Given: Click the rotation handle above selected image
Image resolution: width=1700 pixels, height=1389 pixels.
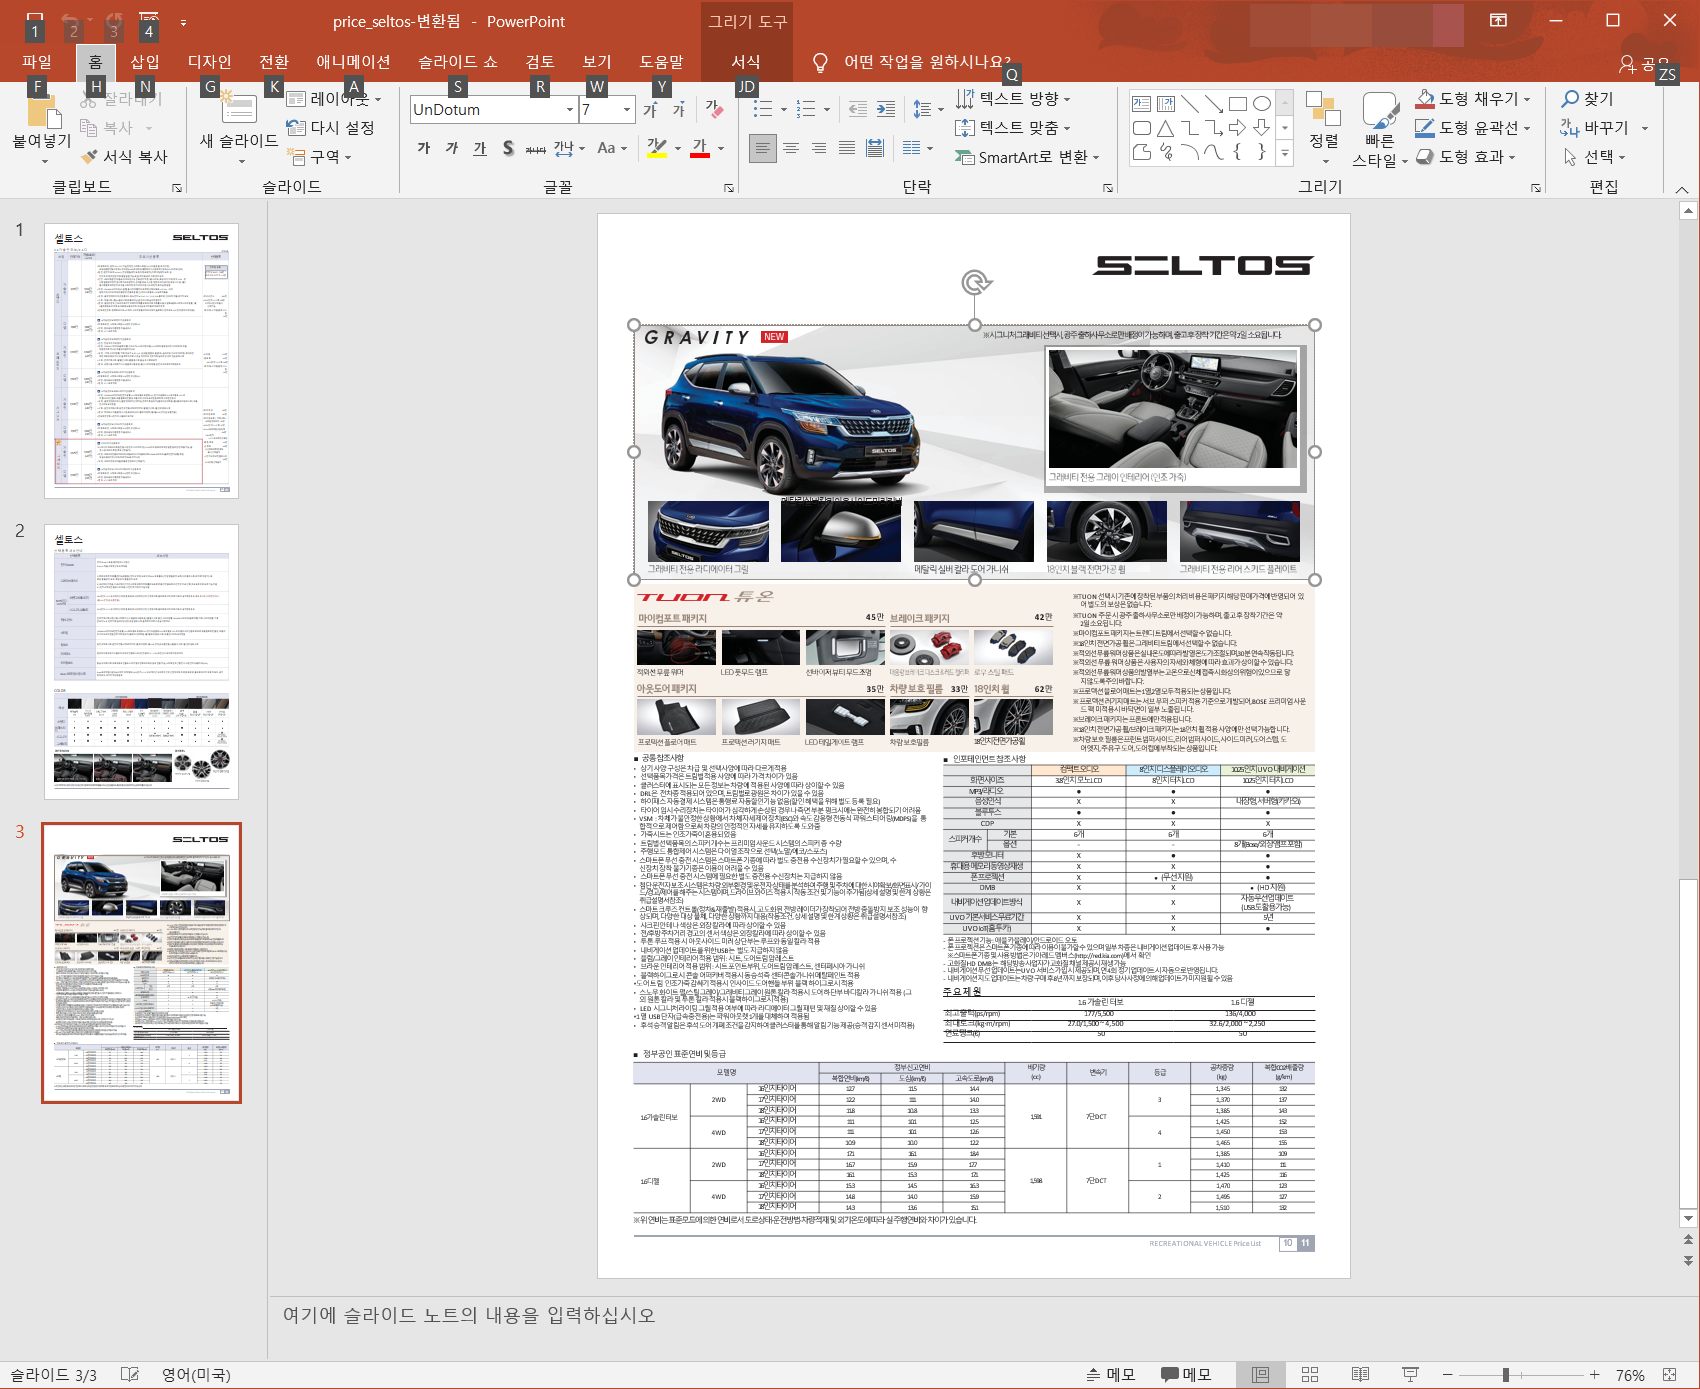Looking at the screenshot, I should (x=975, y=282).
